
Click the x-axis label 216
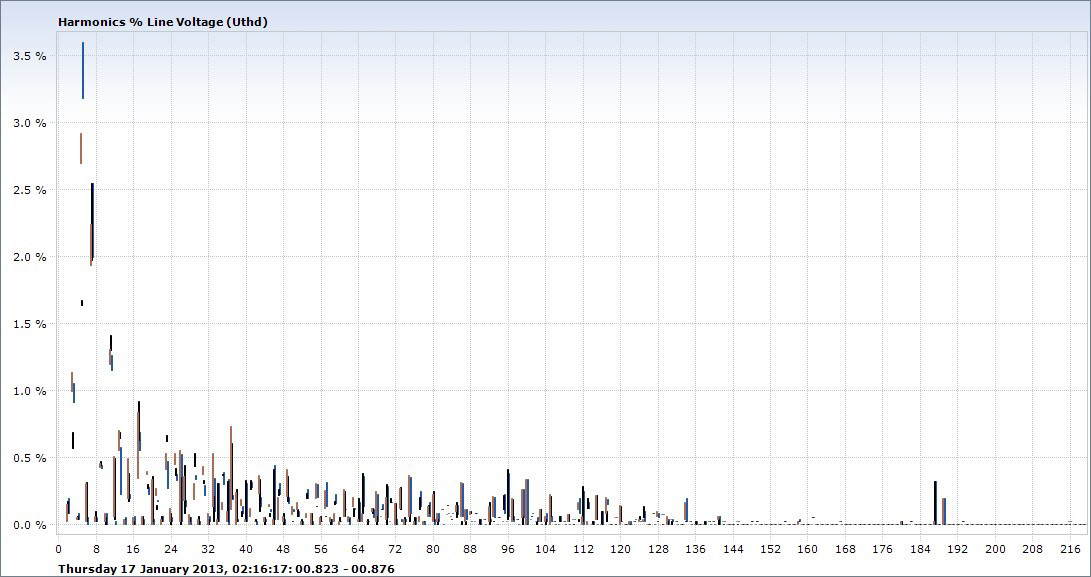1071,549
